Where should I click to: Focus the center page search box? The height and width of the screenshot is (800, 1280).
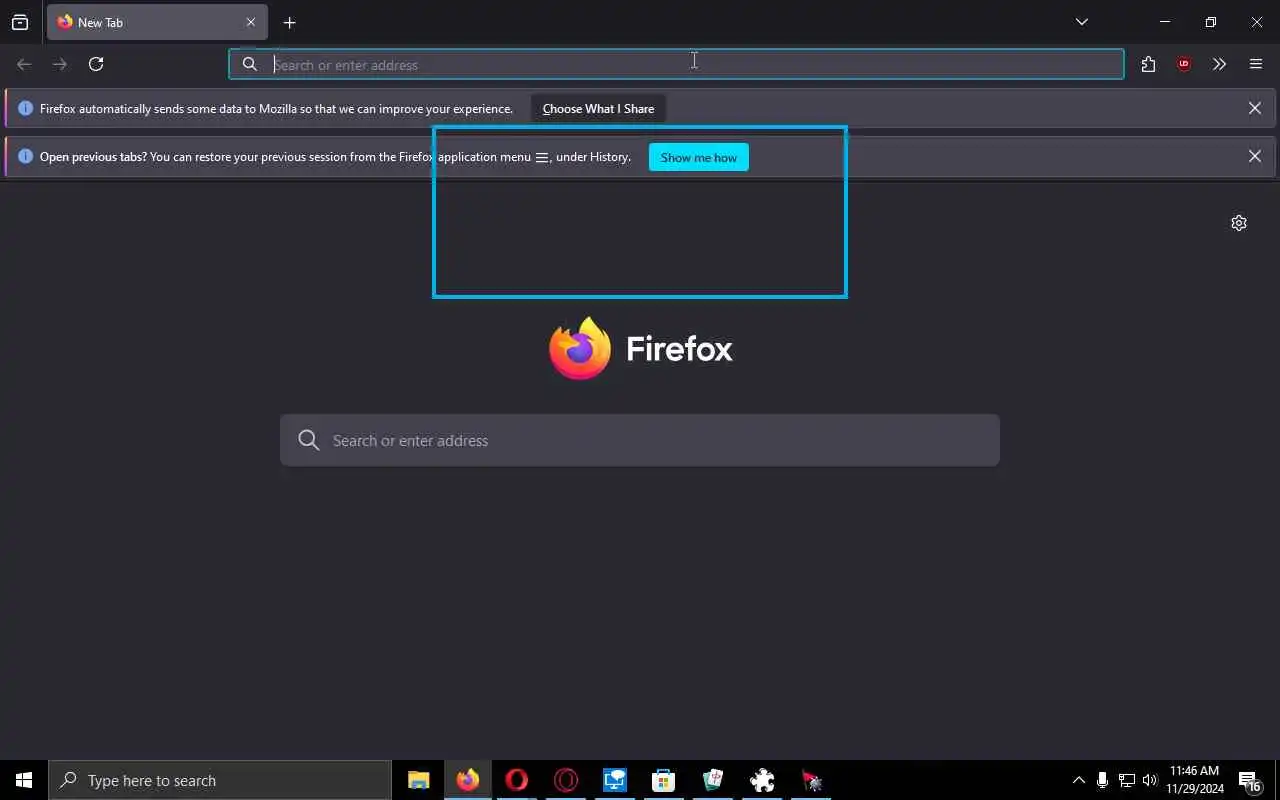tap(640, 440)
